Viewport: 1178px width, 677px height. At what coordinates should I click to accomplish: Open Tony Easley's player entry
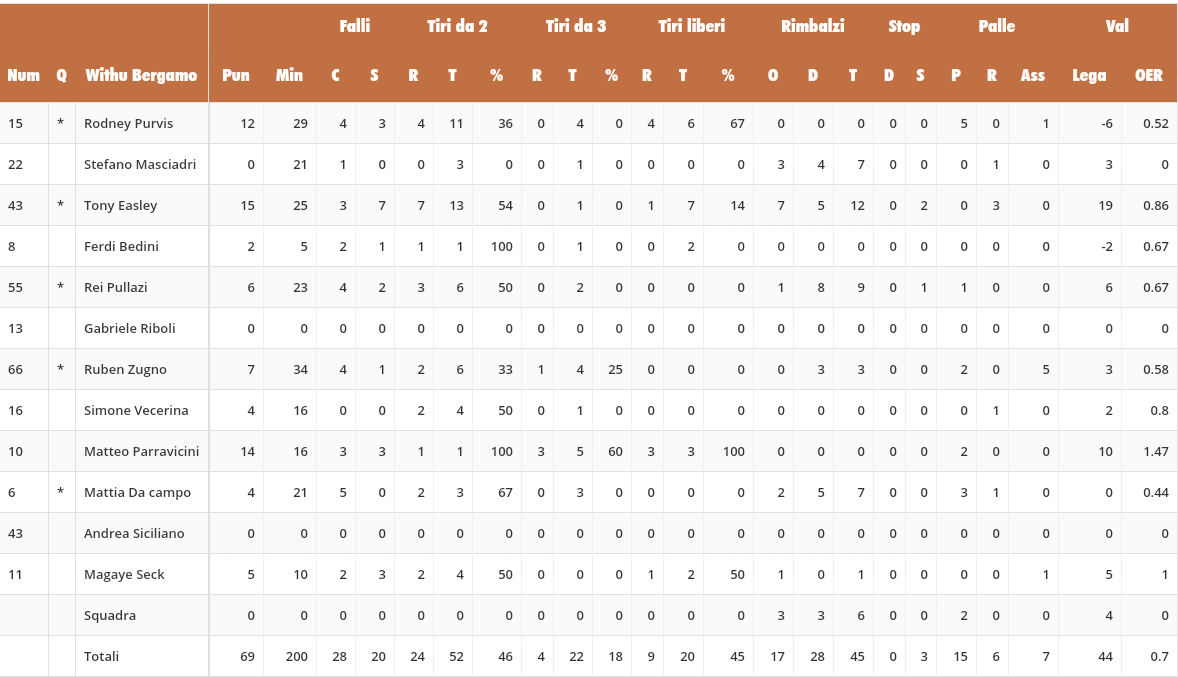pos(120,205)
